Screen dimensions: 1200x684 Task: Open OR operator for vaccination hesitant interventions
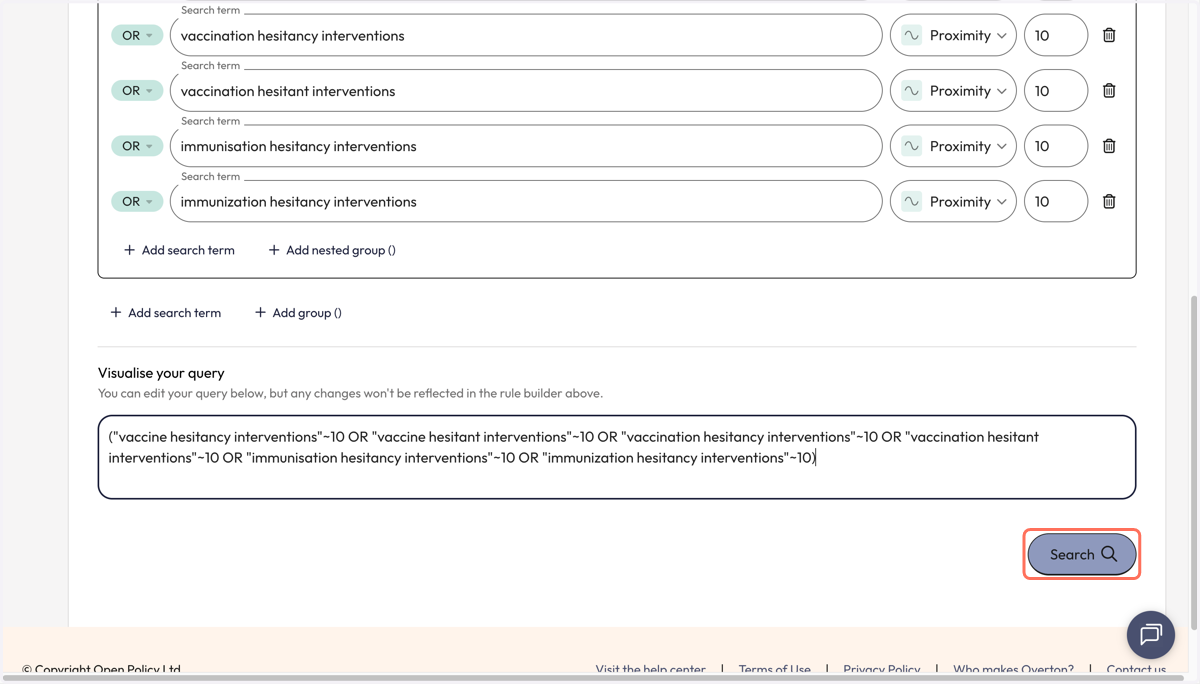[x=137, y=91]
